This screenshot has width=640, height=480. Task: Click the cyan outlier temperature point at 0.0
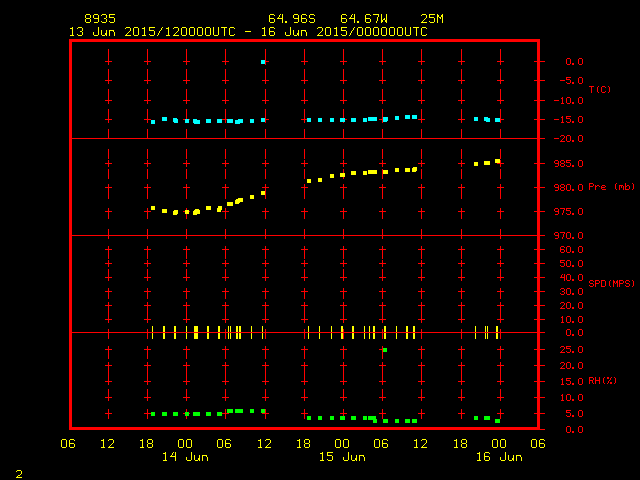(x=263, y=62)
